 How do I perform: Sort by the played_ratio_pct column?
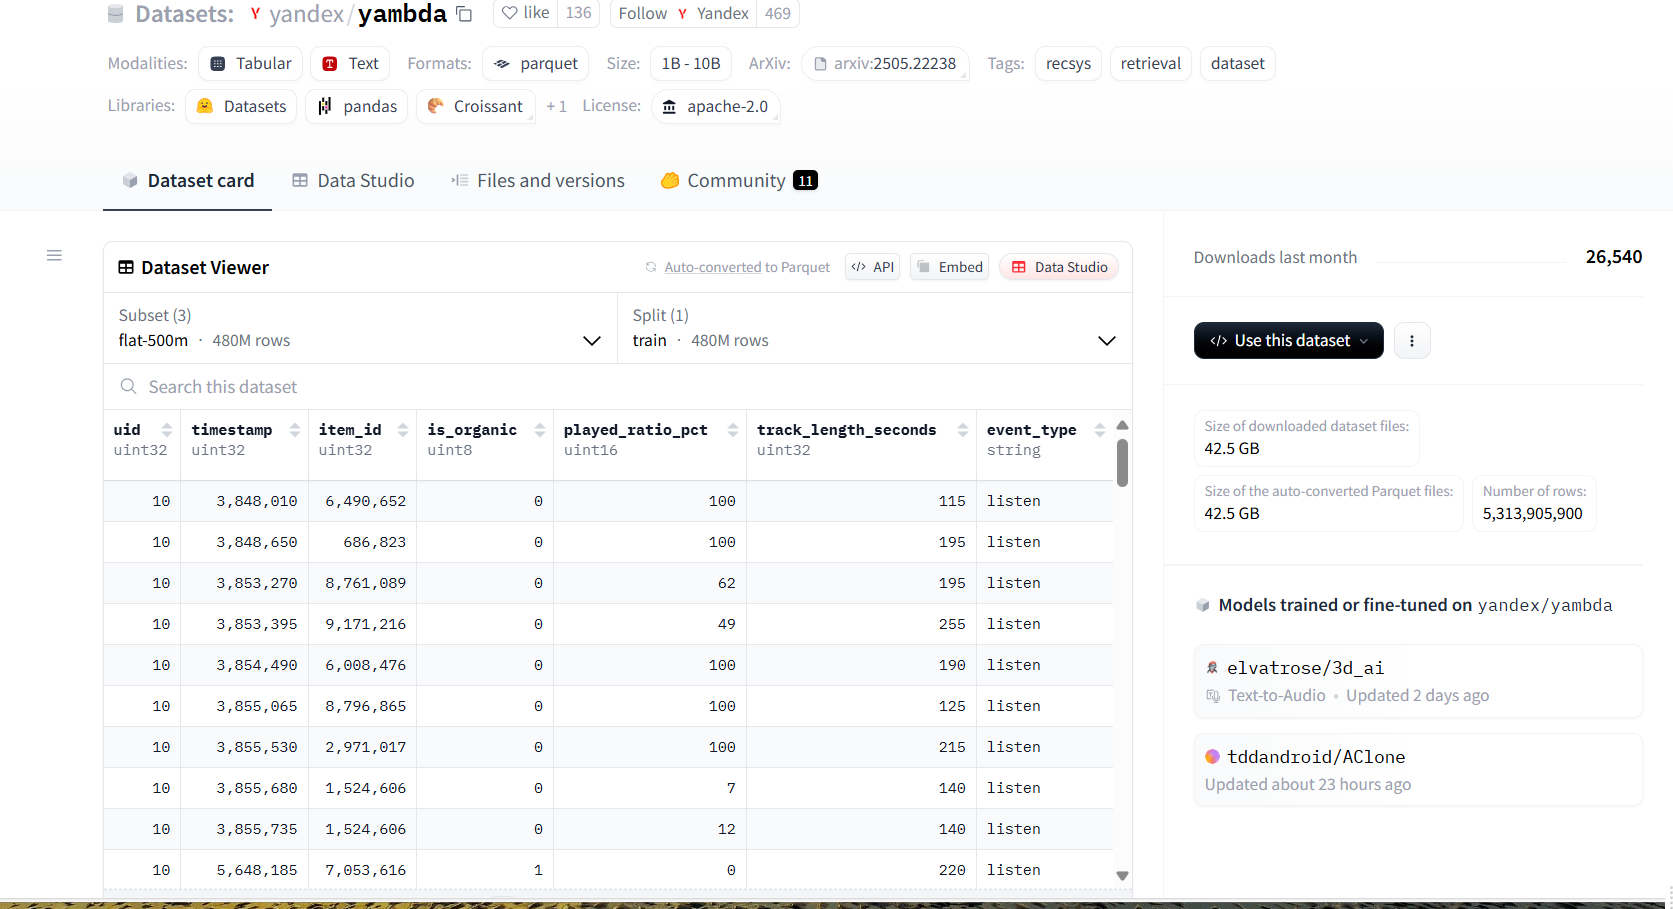click(733, 430)
